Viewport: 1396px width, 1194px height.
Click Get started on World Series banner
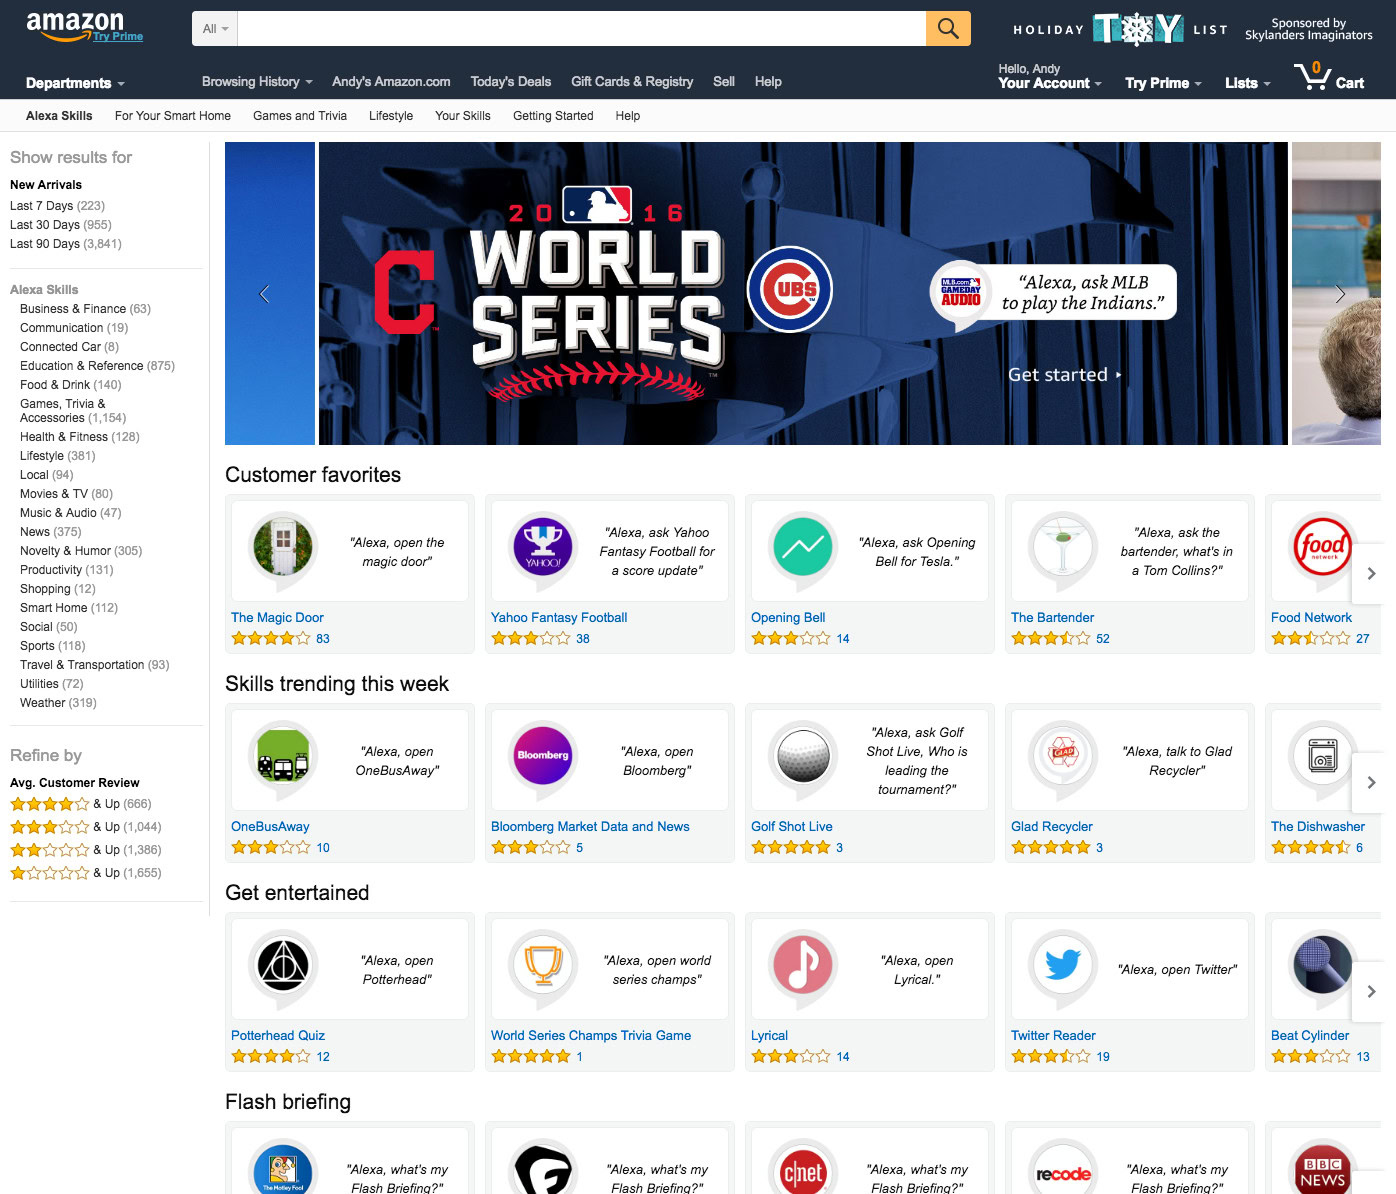pos(1064,375)
